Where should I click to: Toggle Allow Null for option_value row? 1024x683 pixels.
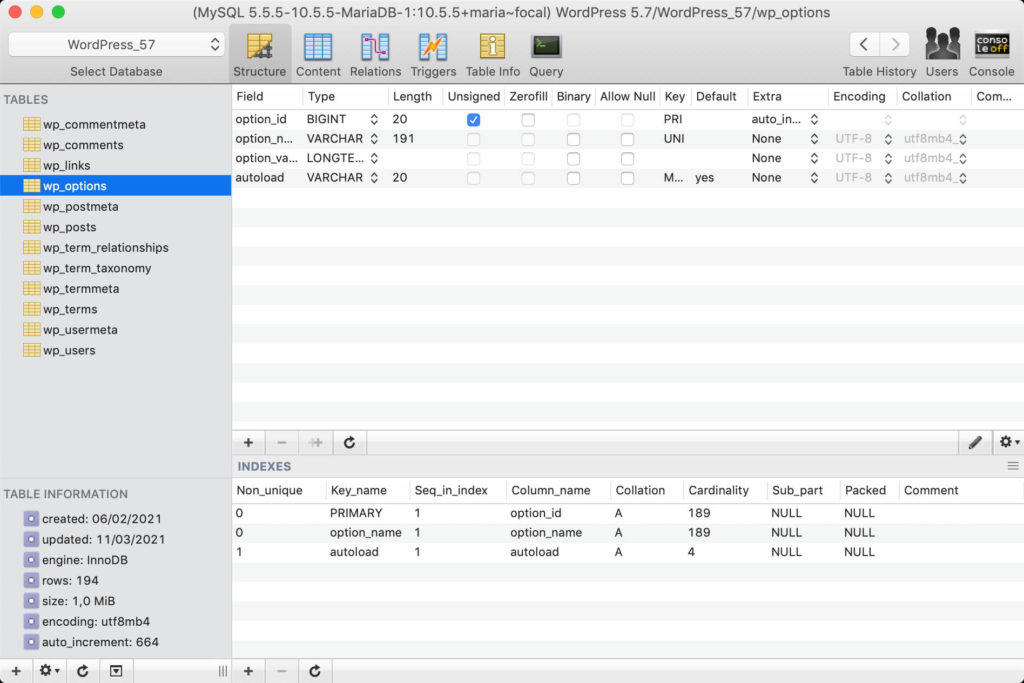click(628, 159)
